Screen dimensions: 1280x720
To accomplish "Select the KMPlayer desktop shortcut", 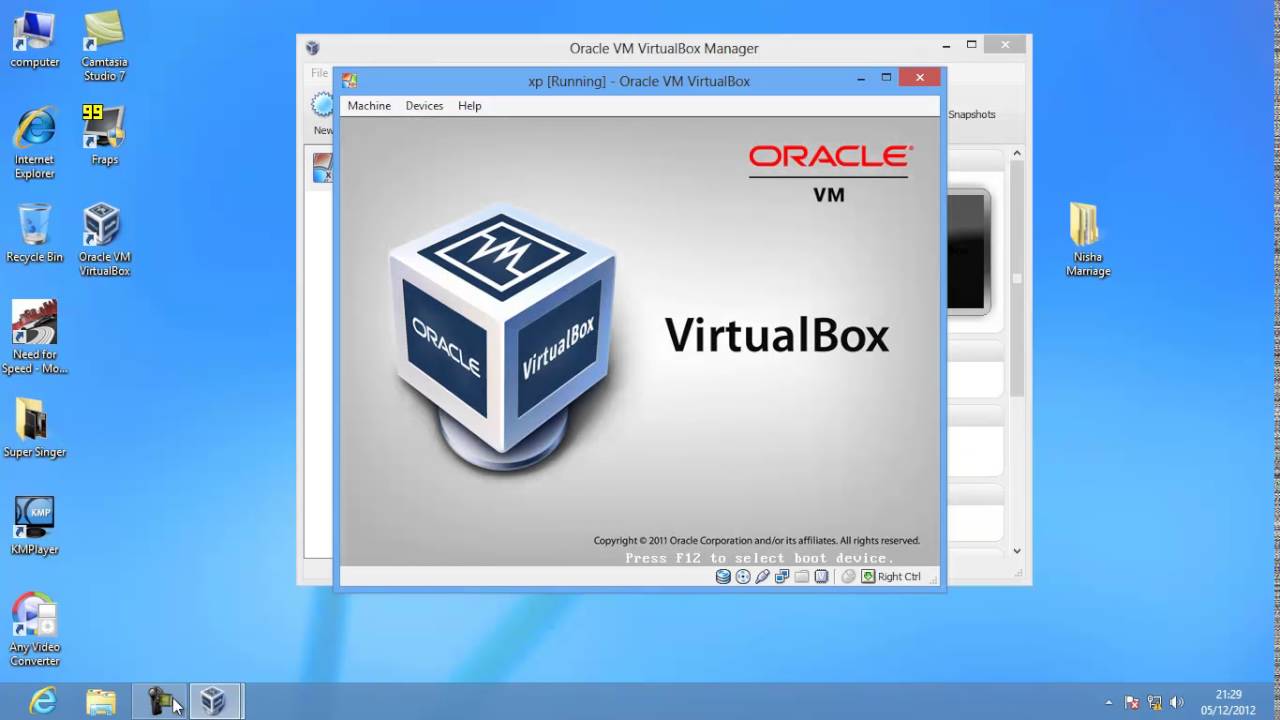I will [35, 526].
